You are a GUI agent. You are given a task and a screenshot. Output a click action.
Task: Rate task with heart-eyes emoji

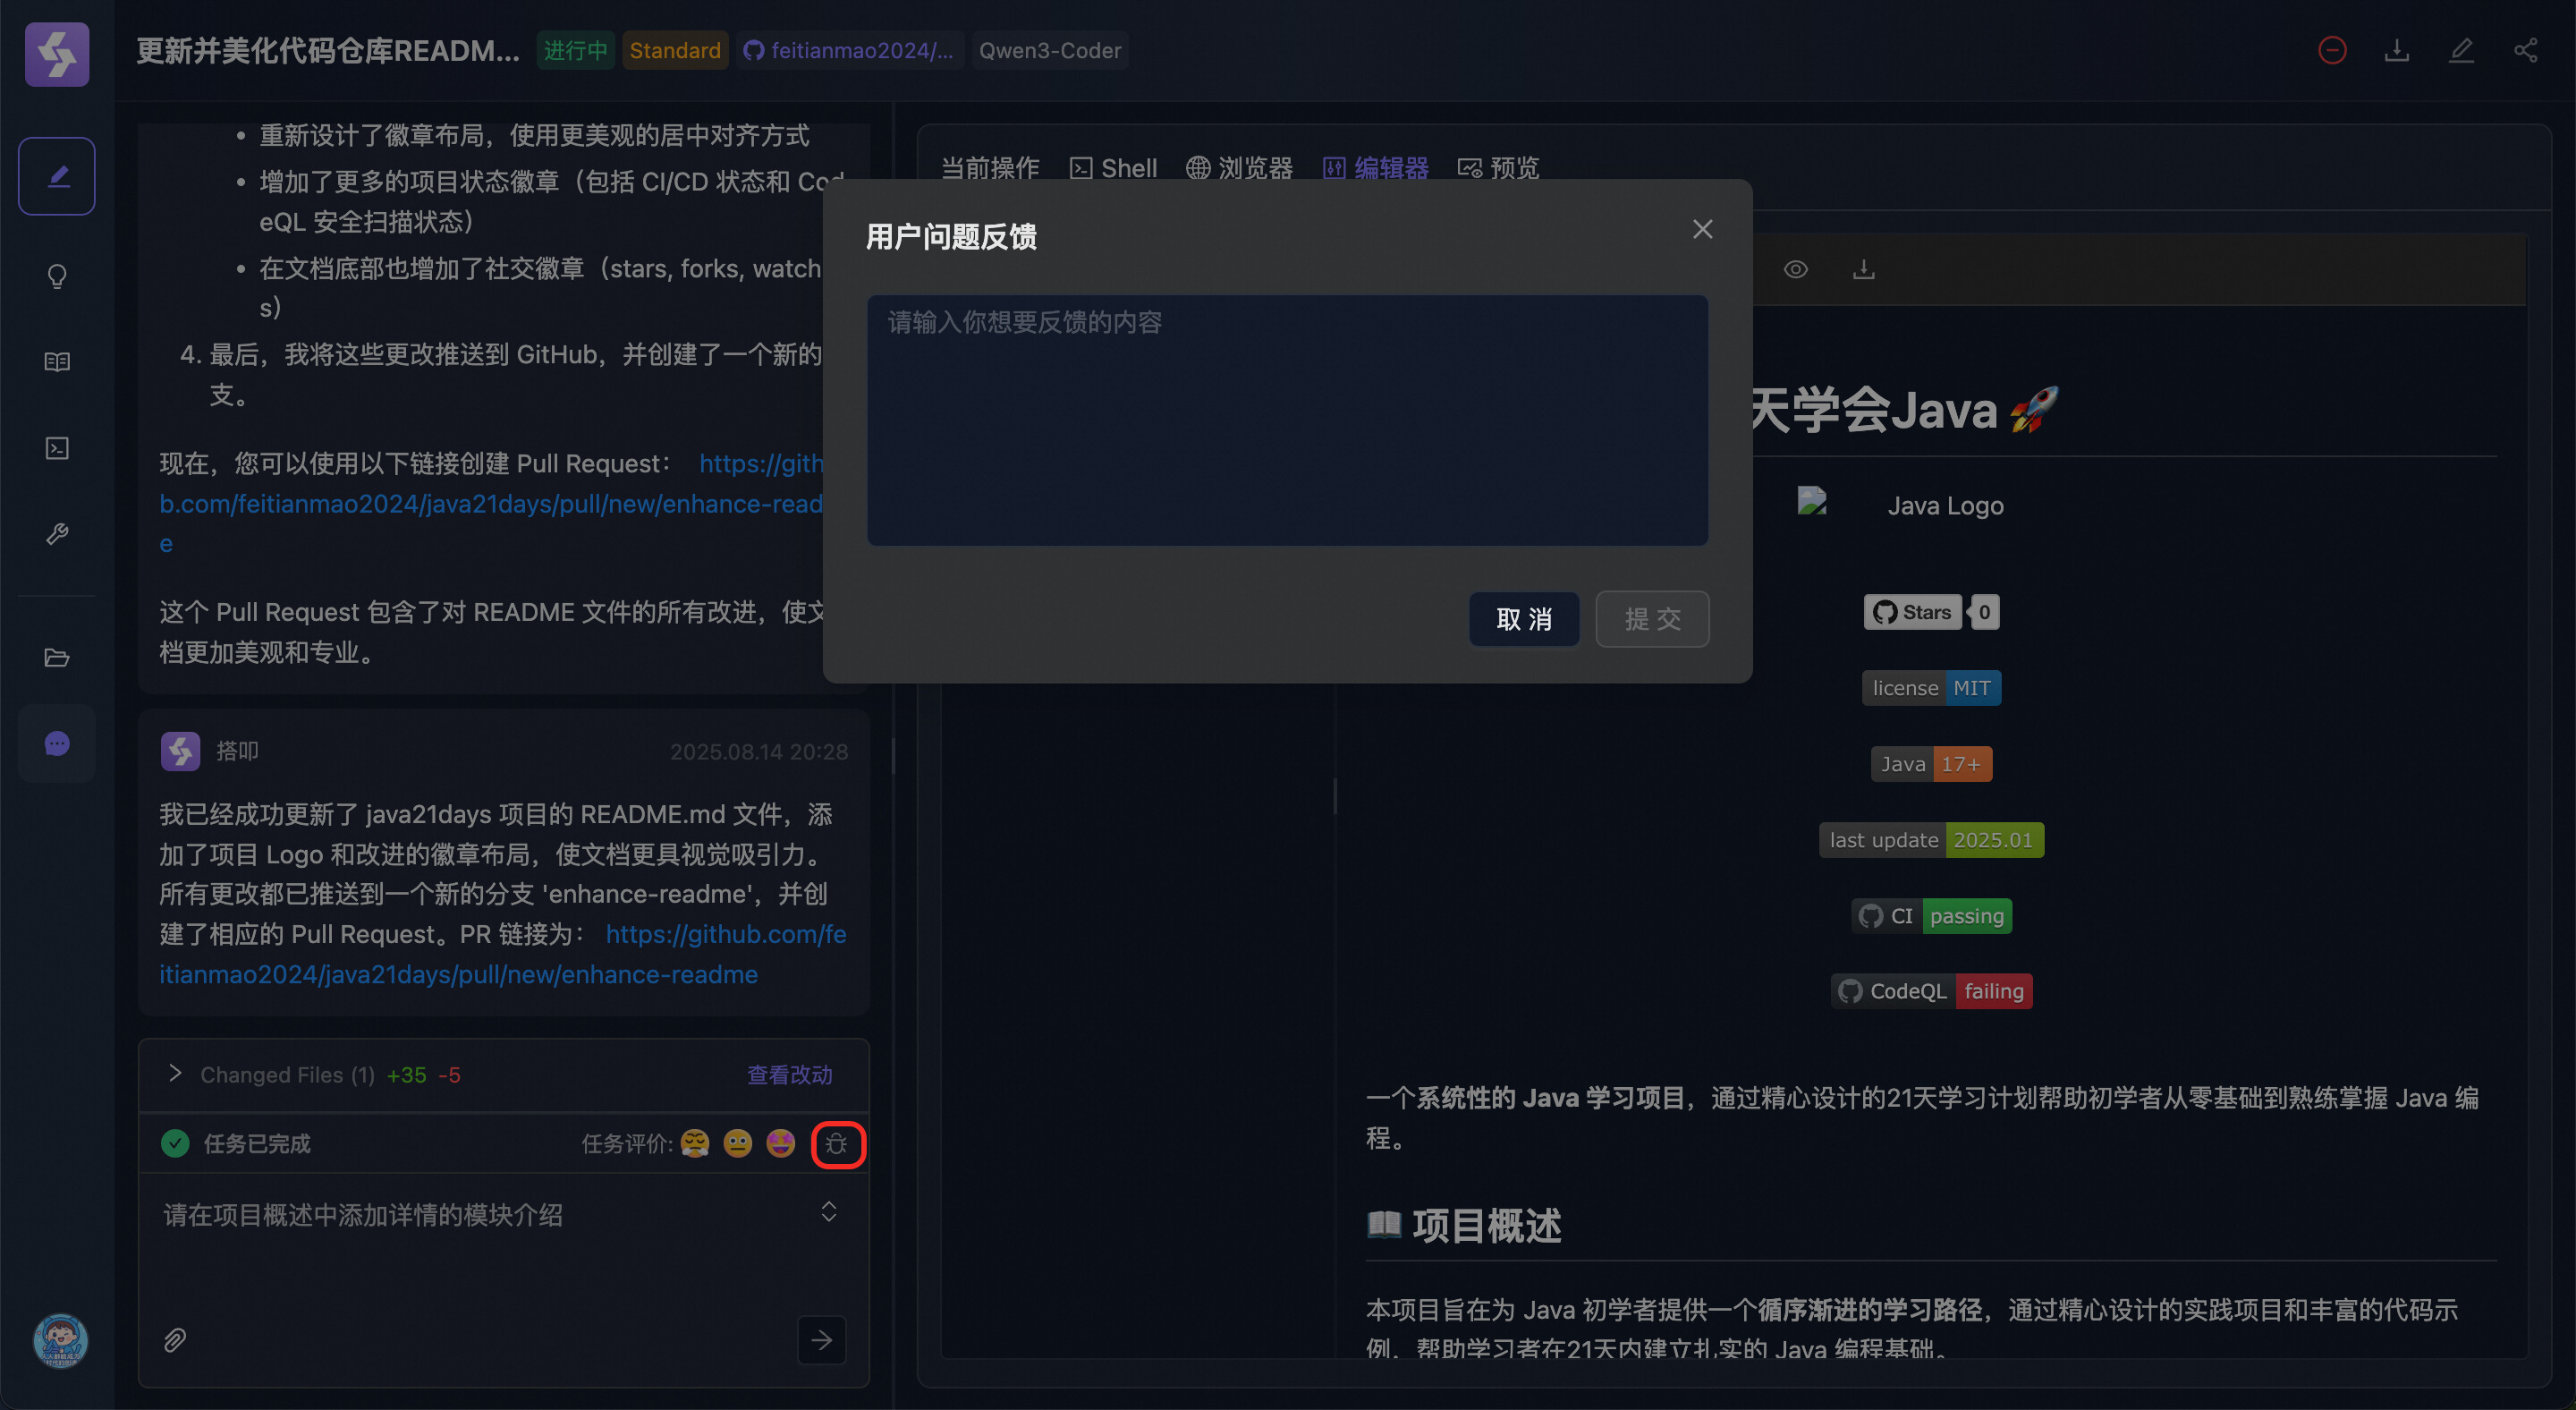click(x=780, y=1144)
